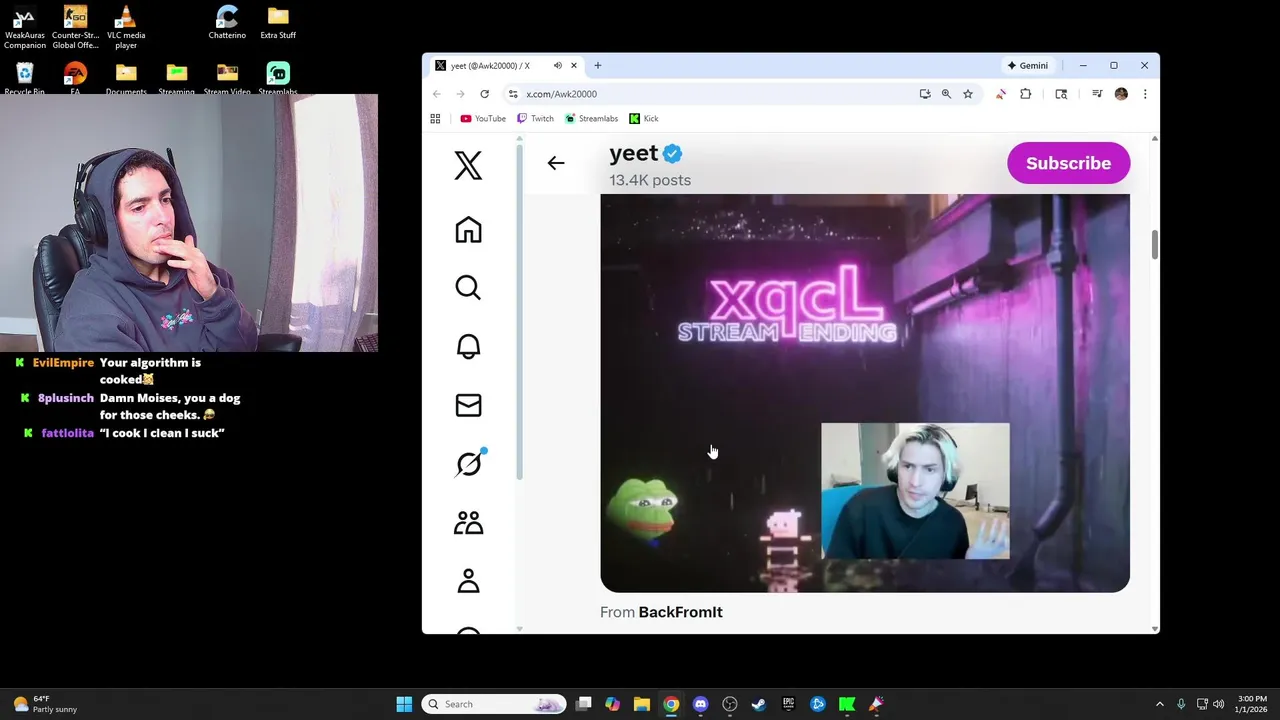
Task: View site information icon in address bar
Action: pos(513,94)
